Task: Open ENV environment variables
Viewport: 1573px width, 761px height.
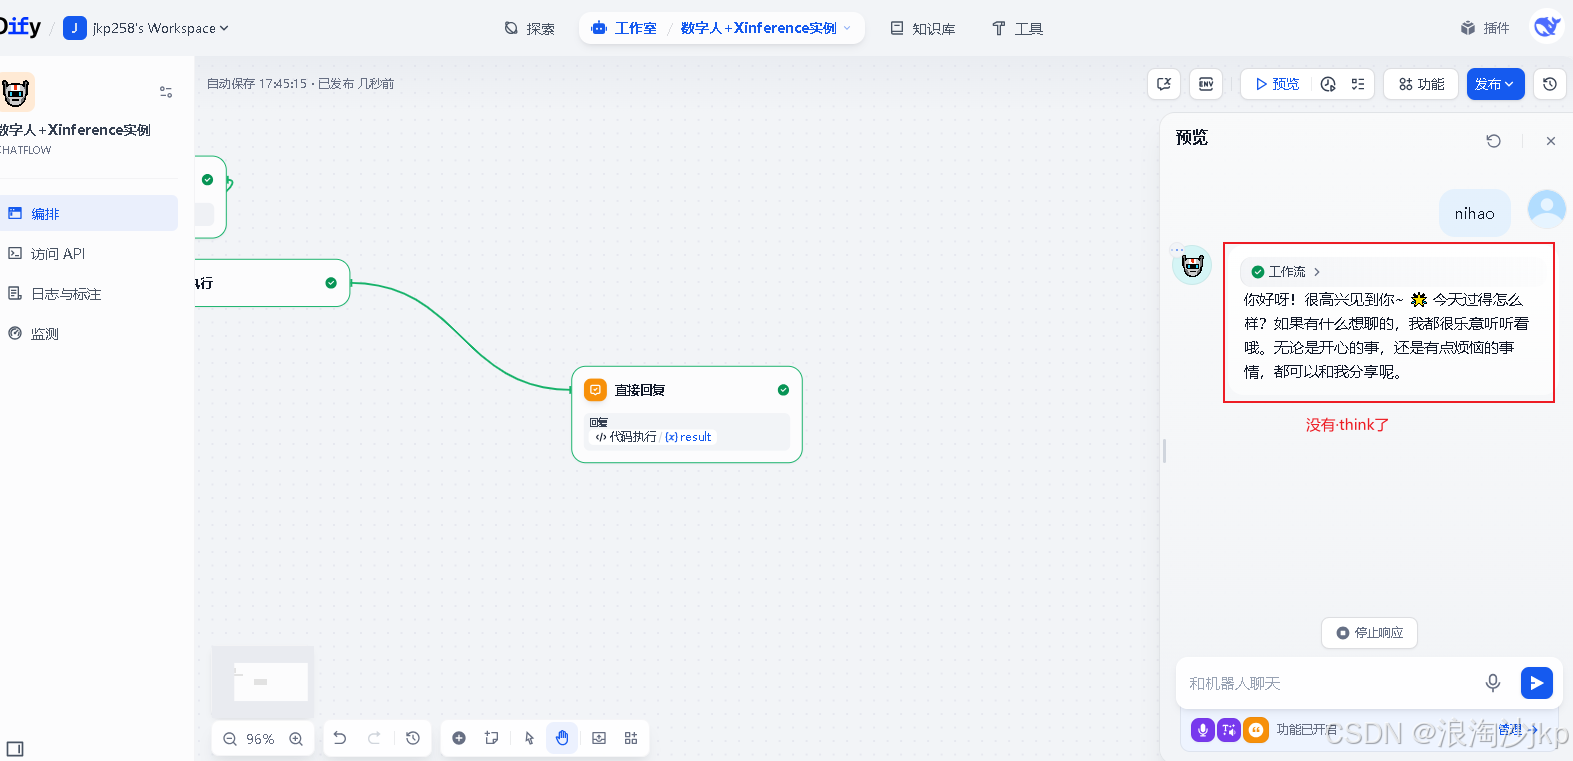Action: pos(1206,84)
